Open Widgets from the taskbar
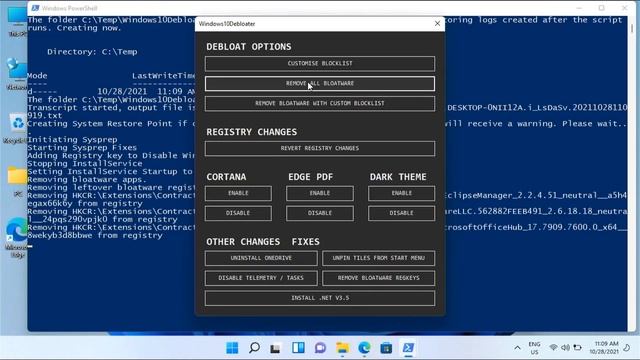 coord(298,348)
